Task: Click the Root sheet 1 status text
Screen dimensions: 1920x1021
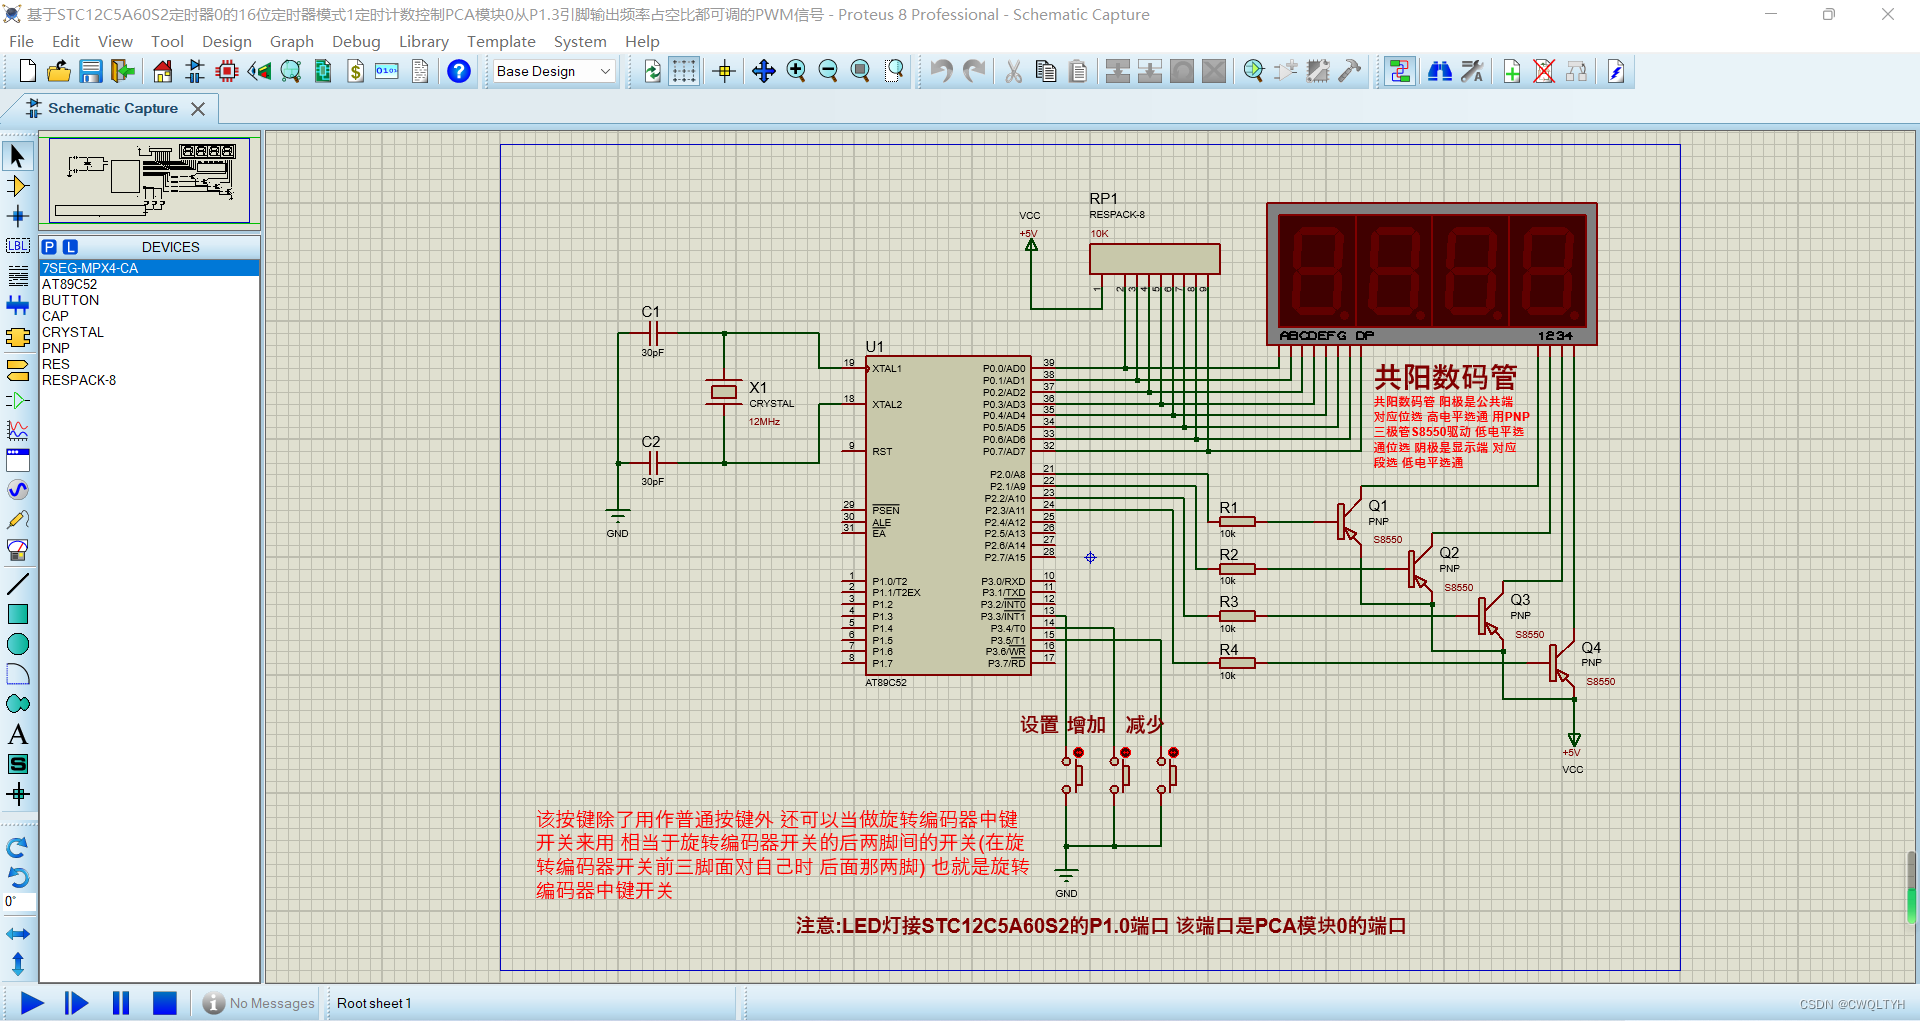Action: tap(374, 1003)
